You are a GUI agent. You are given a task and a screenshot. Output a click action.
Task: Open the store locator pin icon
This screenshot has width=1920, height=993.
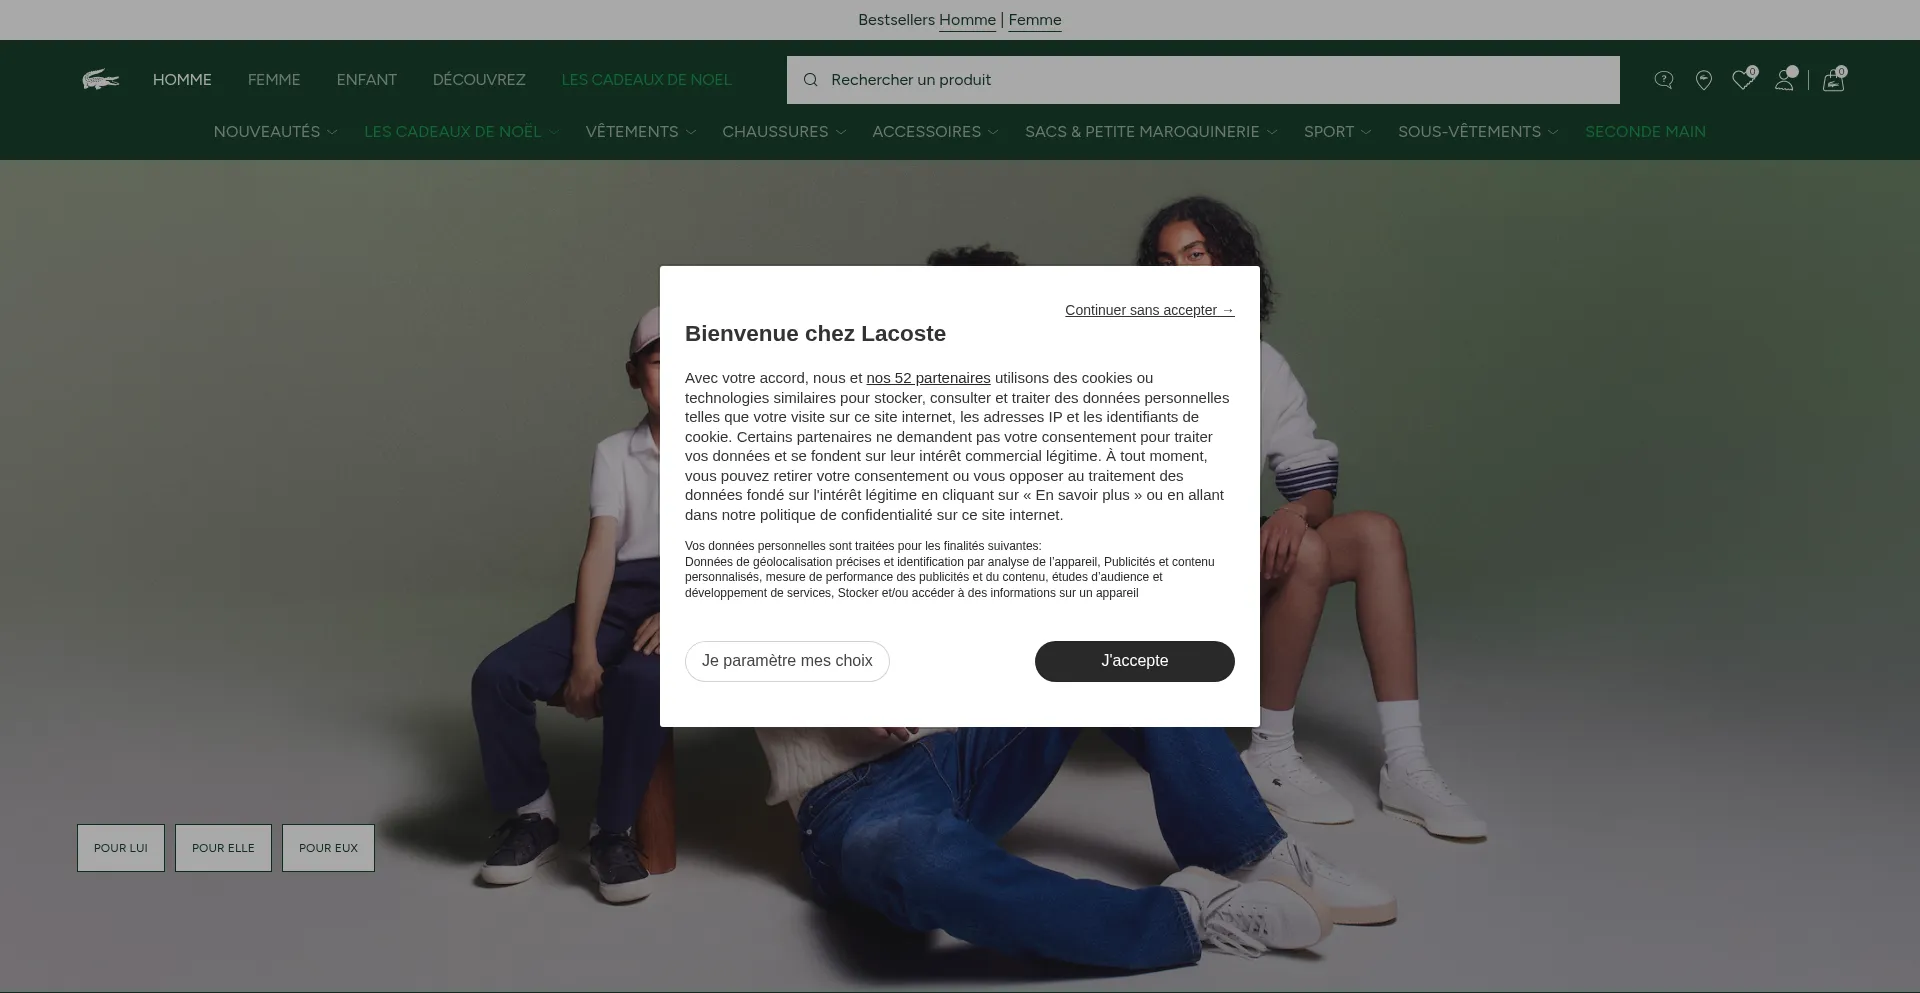(1704, 80)
